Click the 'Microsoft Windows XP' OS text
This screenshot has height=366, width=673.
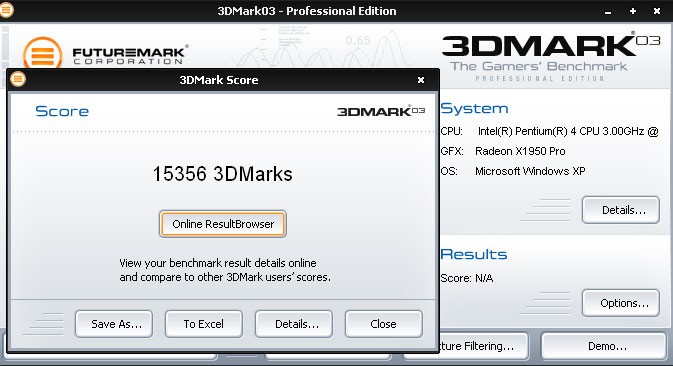(x=530, y=171)
